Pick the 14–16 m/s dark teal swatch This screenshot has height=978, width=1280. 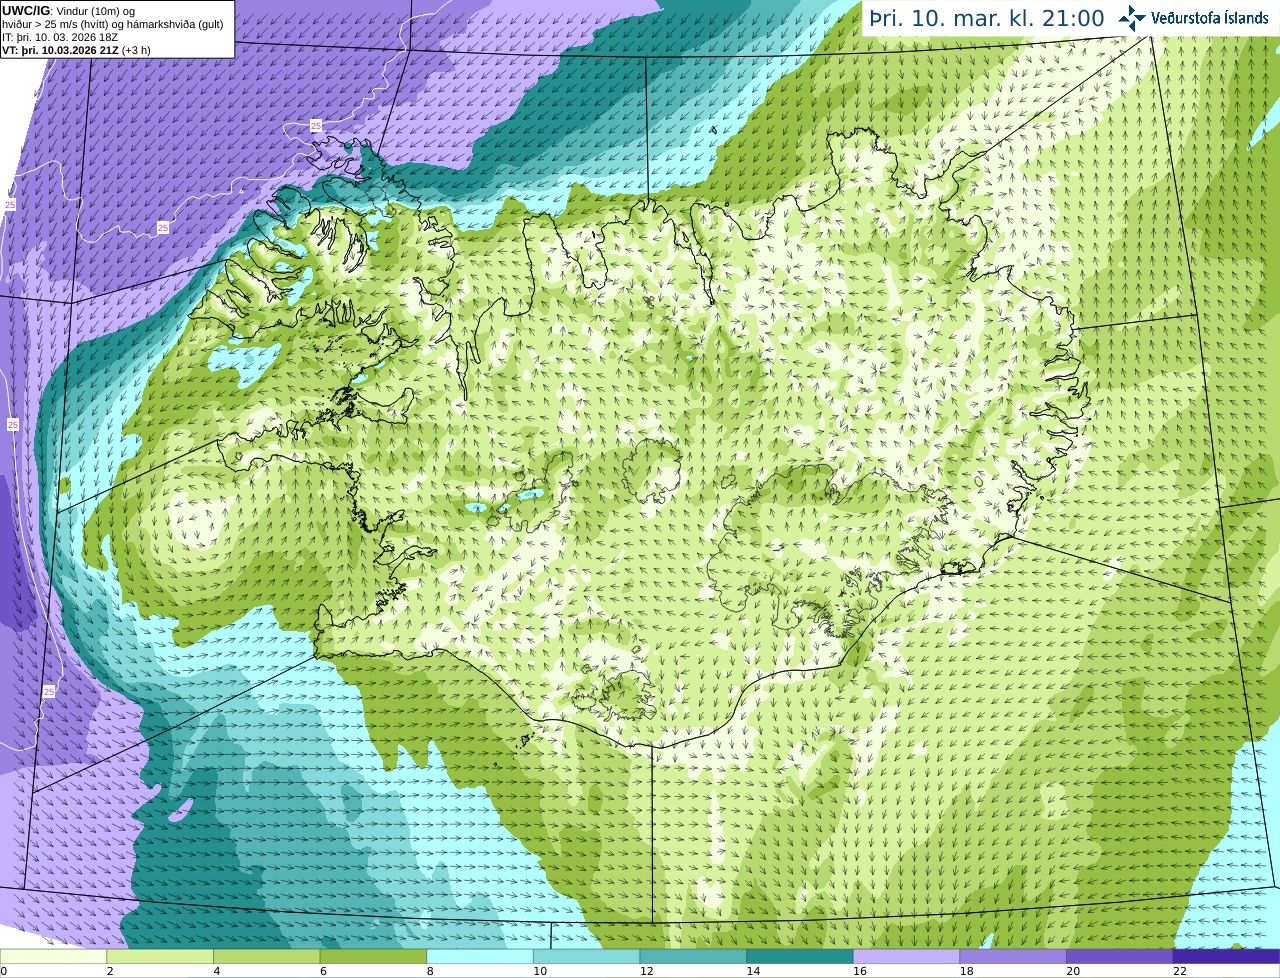[x=800, y=956]
